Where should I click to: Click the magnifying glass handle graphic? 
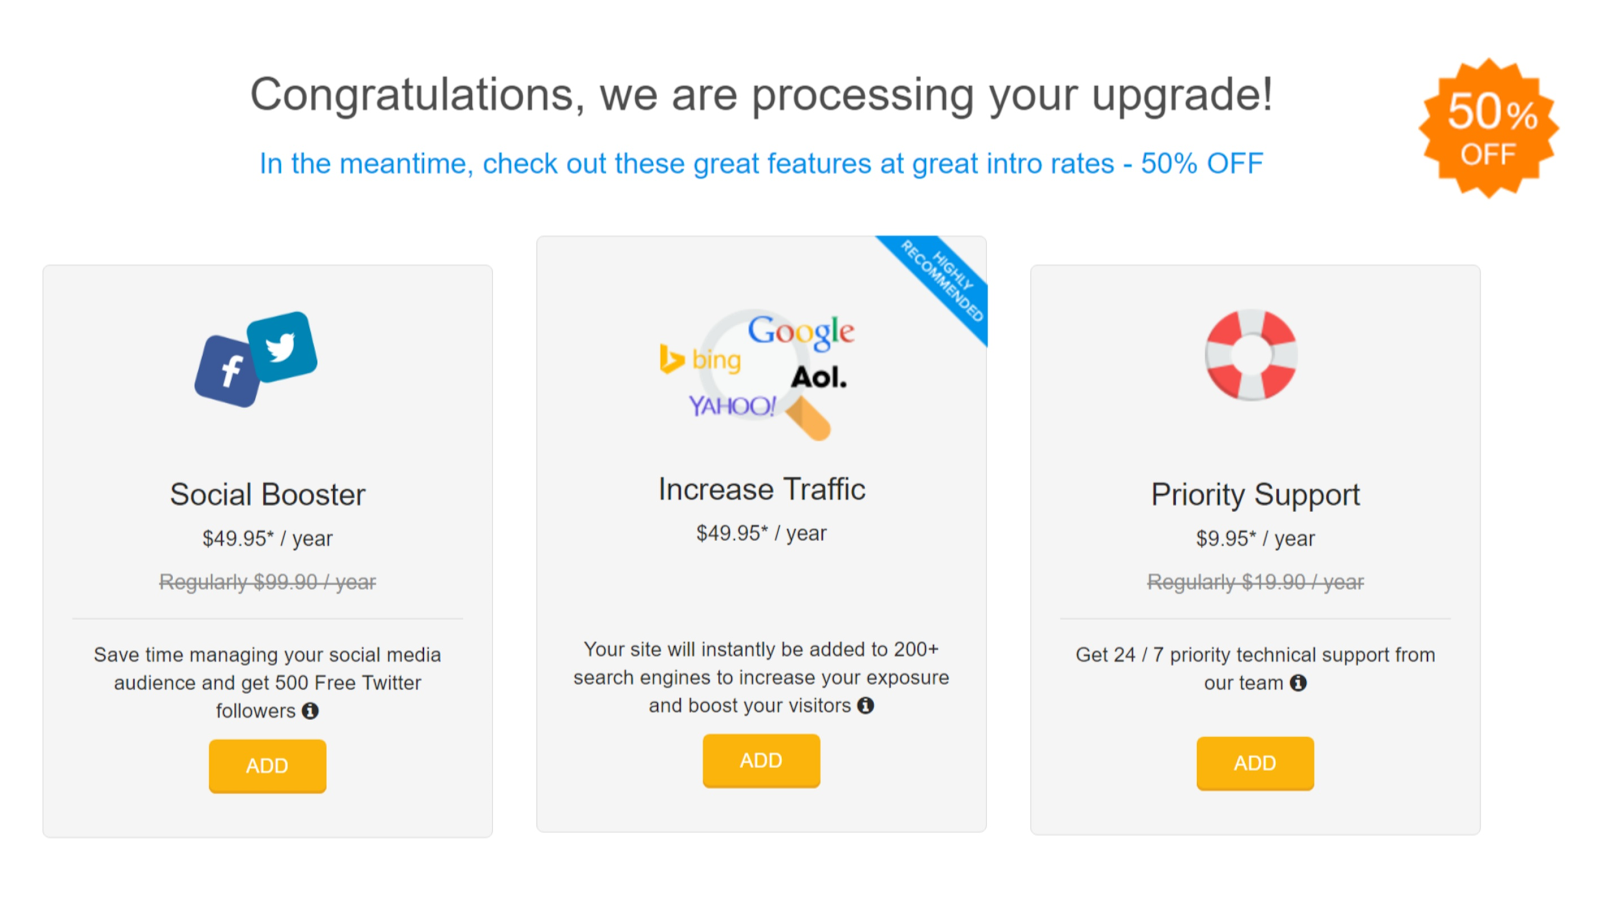[x=808, y=418]
